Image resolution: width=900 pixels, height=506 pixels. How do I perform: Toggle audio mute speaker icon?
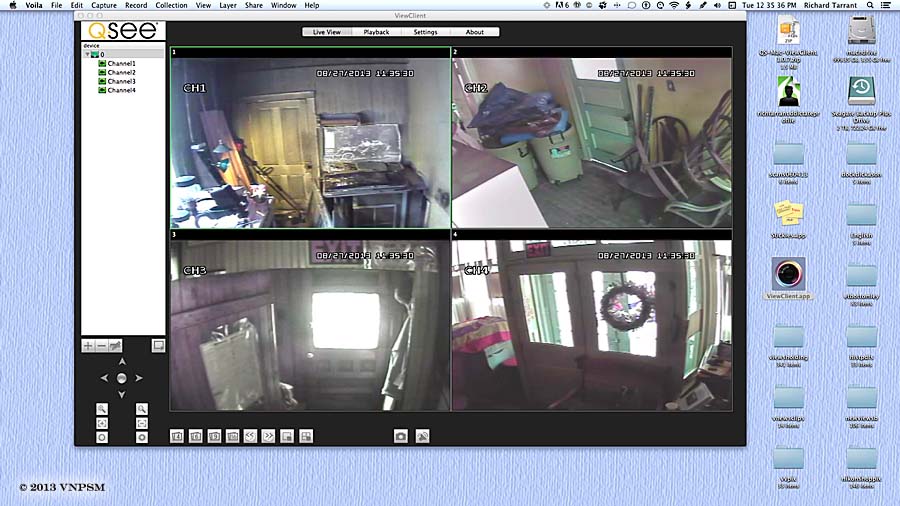point(422,437)
